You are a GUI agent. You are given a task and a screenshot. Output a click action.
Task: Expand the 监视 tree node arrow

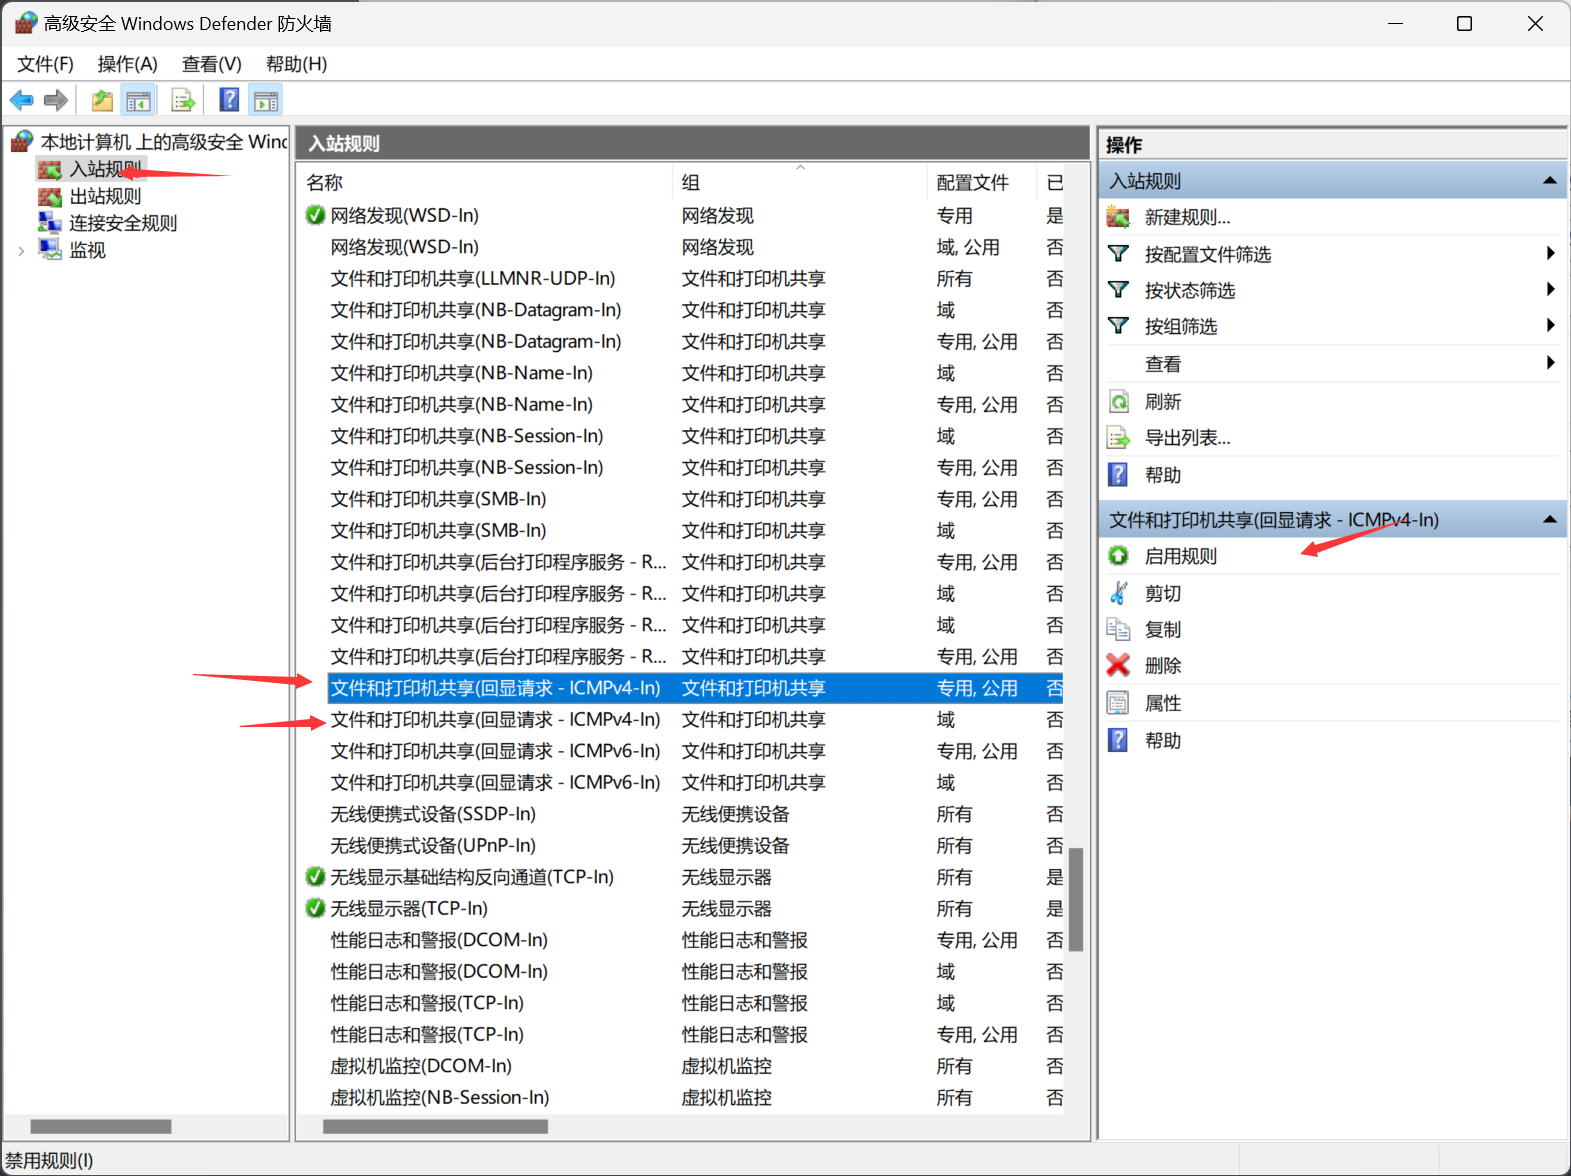tap(21, 251)
